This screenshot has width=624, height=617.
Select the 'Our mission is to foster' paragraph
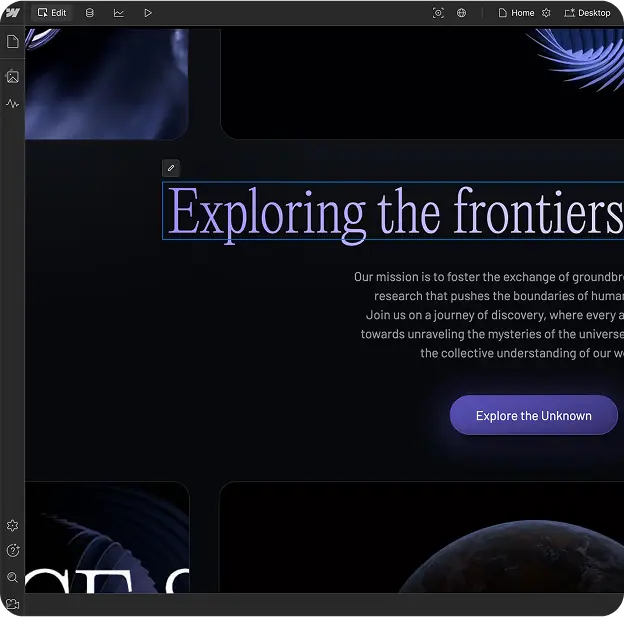489,315
